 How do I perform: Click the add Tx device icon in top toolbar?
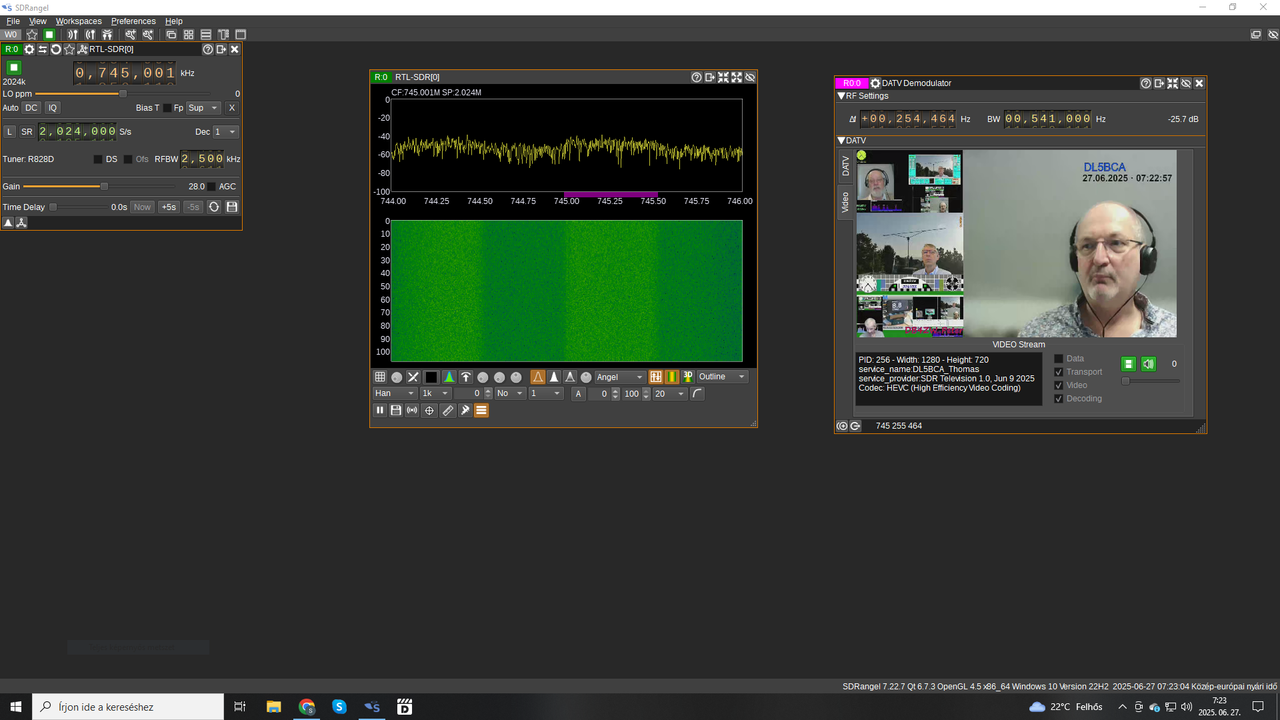pos(90,34)
